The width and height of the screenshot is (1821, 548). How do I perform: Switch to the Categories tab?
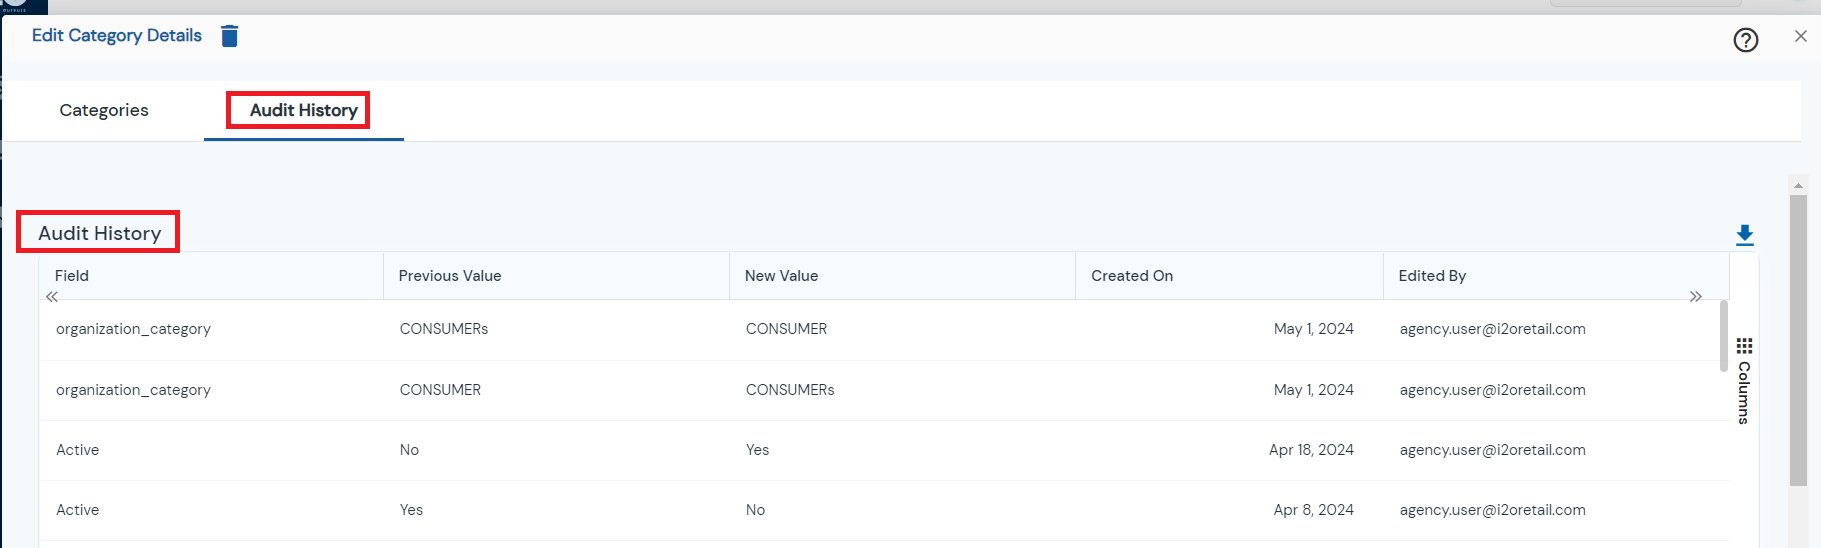point(104,110)
